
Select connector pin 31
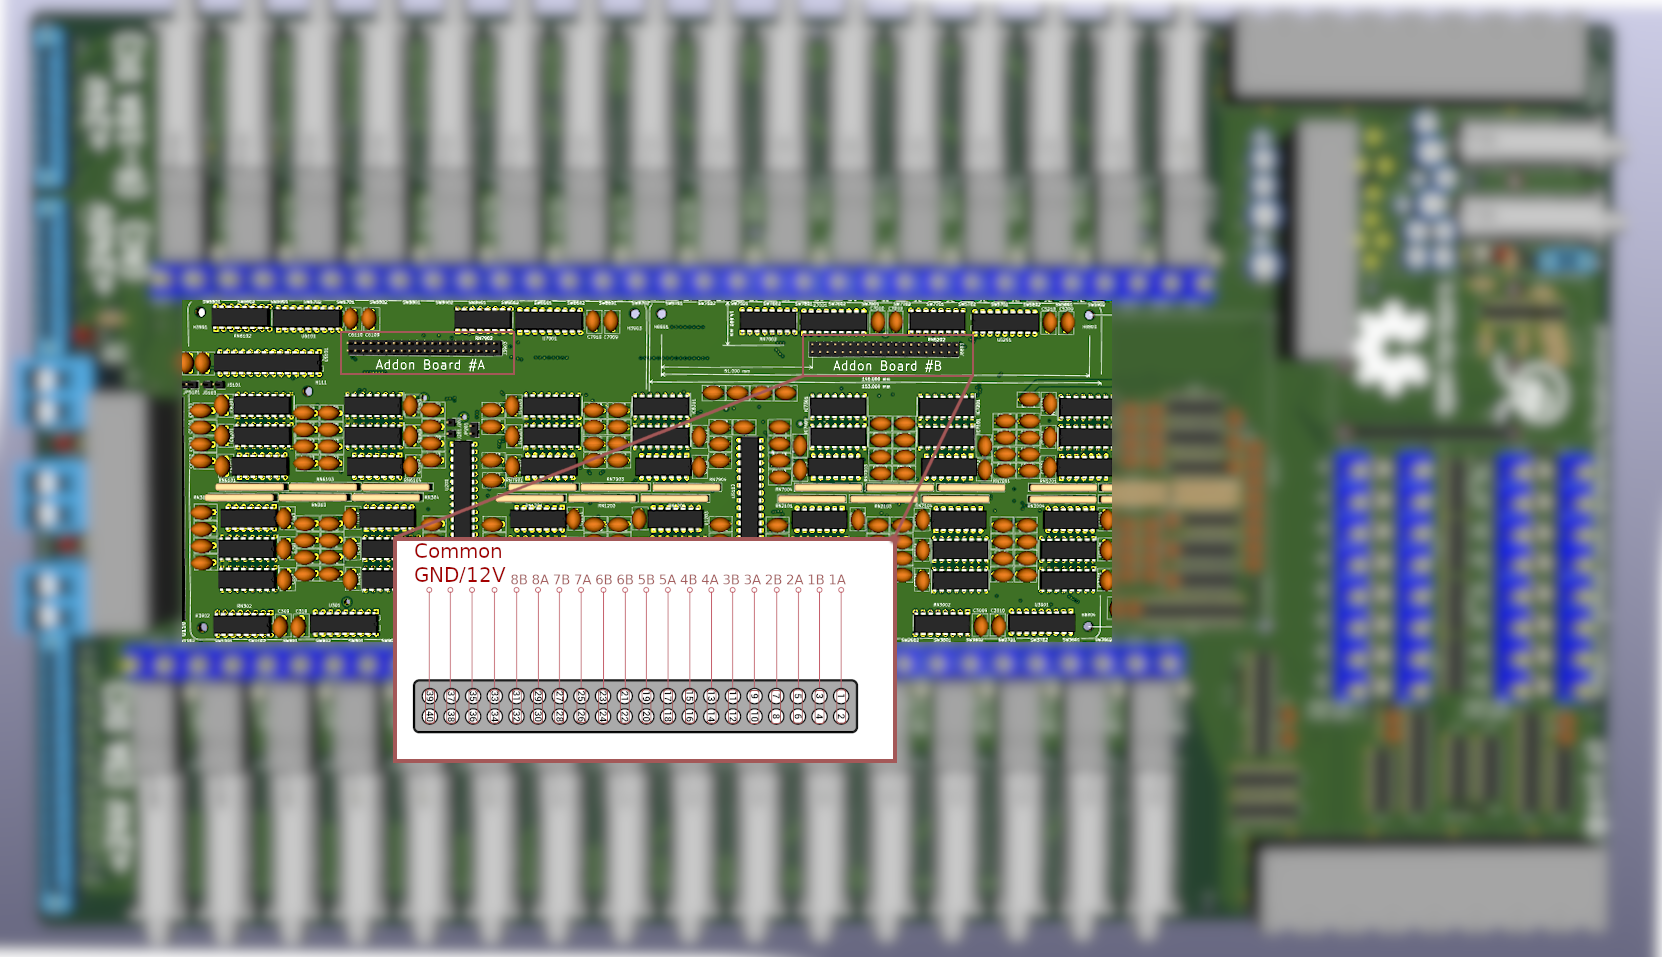click(x=516, y=696)
